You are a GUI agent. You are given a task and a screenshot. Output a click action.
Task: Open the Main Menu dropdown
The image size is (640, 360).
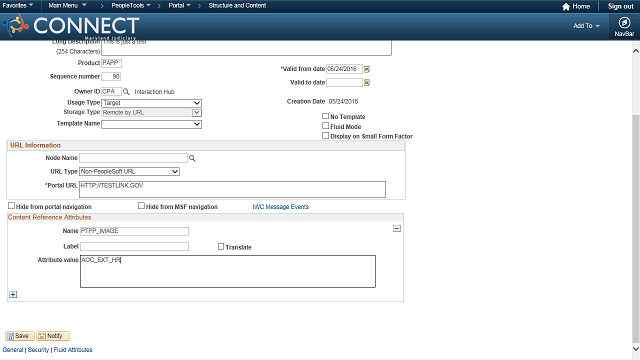(x=67, y=6)
